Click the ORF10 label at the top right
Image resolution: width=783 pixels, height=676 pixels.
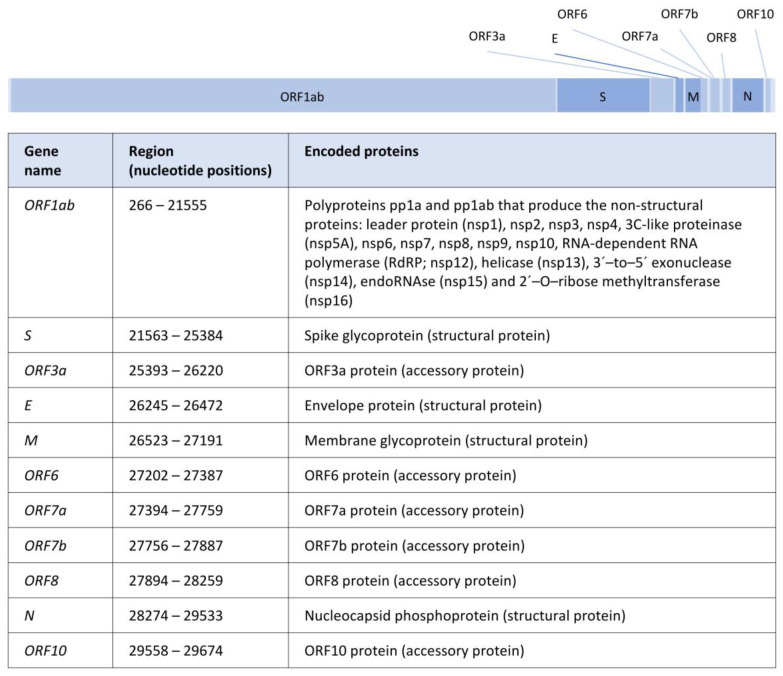[x=754, y=14]
